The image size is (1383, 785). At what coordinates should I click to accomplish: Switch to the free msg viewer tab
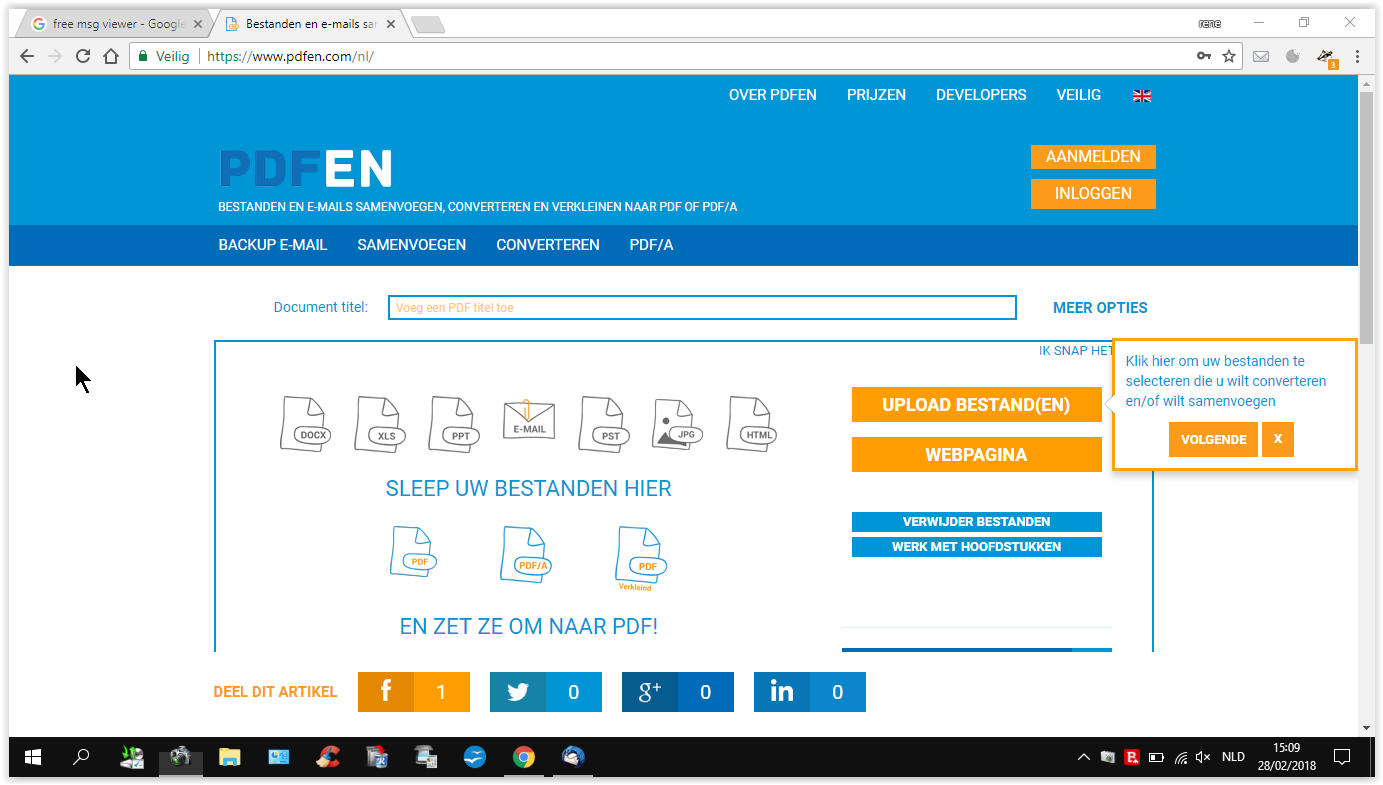[114, 24]
